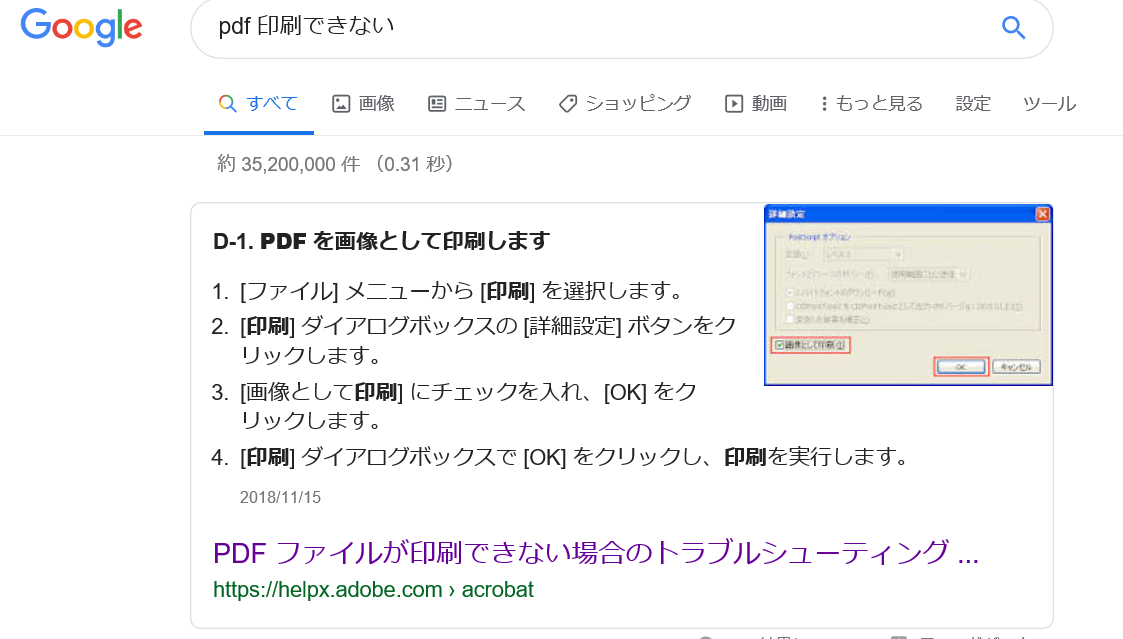
Task: Open the PDF トラブルシューティング result link
Action: coord(594,552)
